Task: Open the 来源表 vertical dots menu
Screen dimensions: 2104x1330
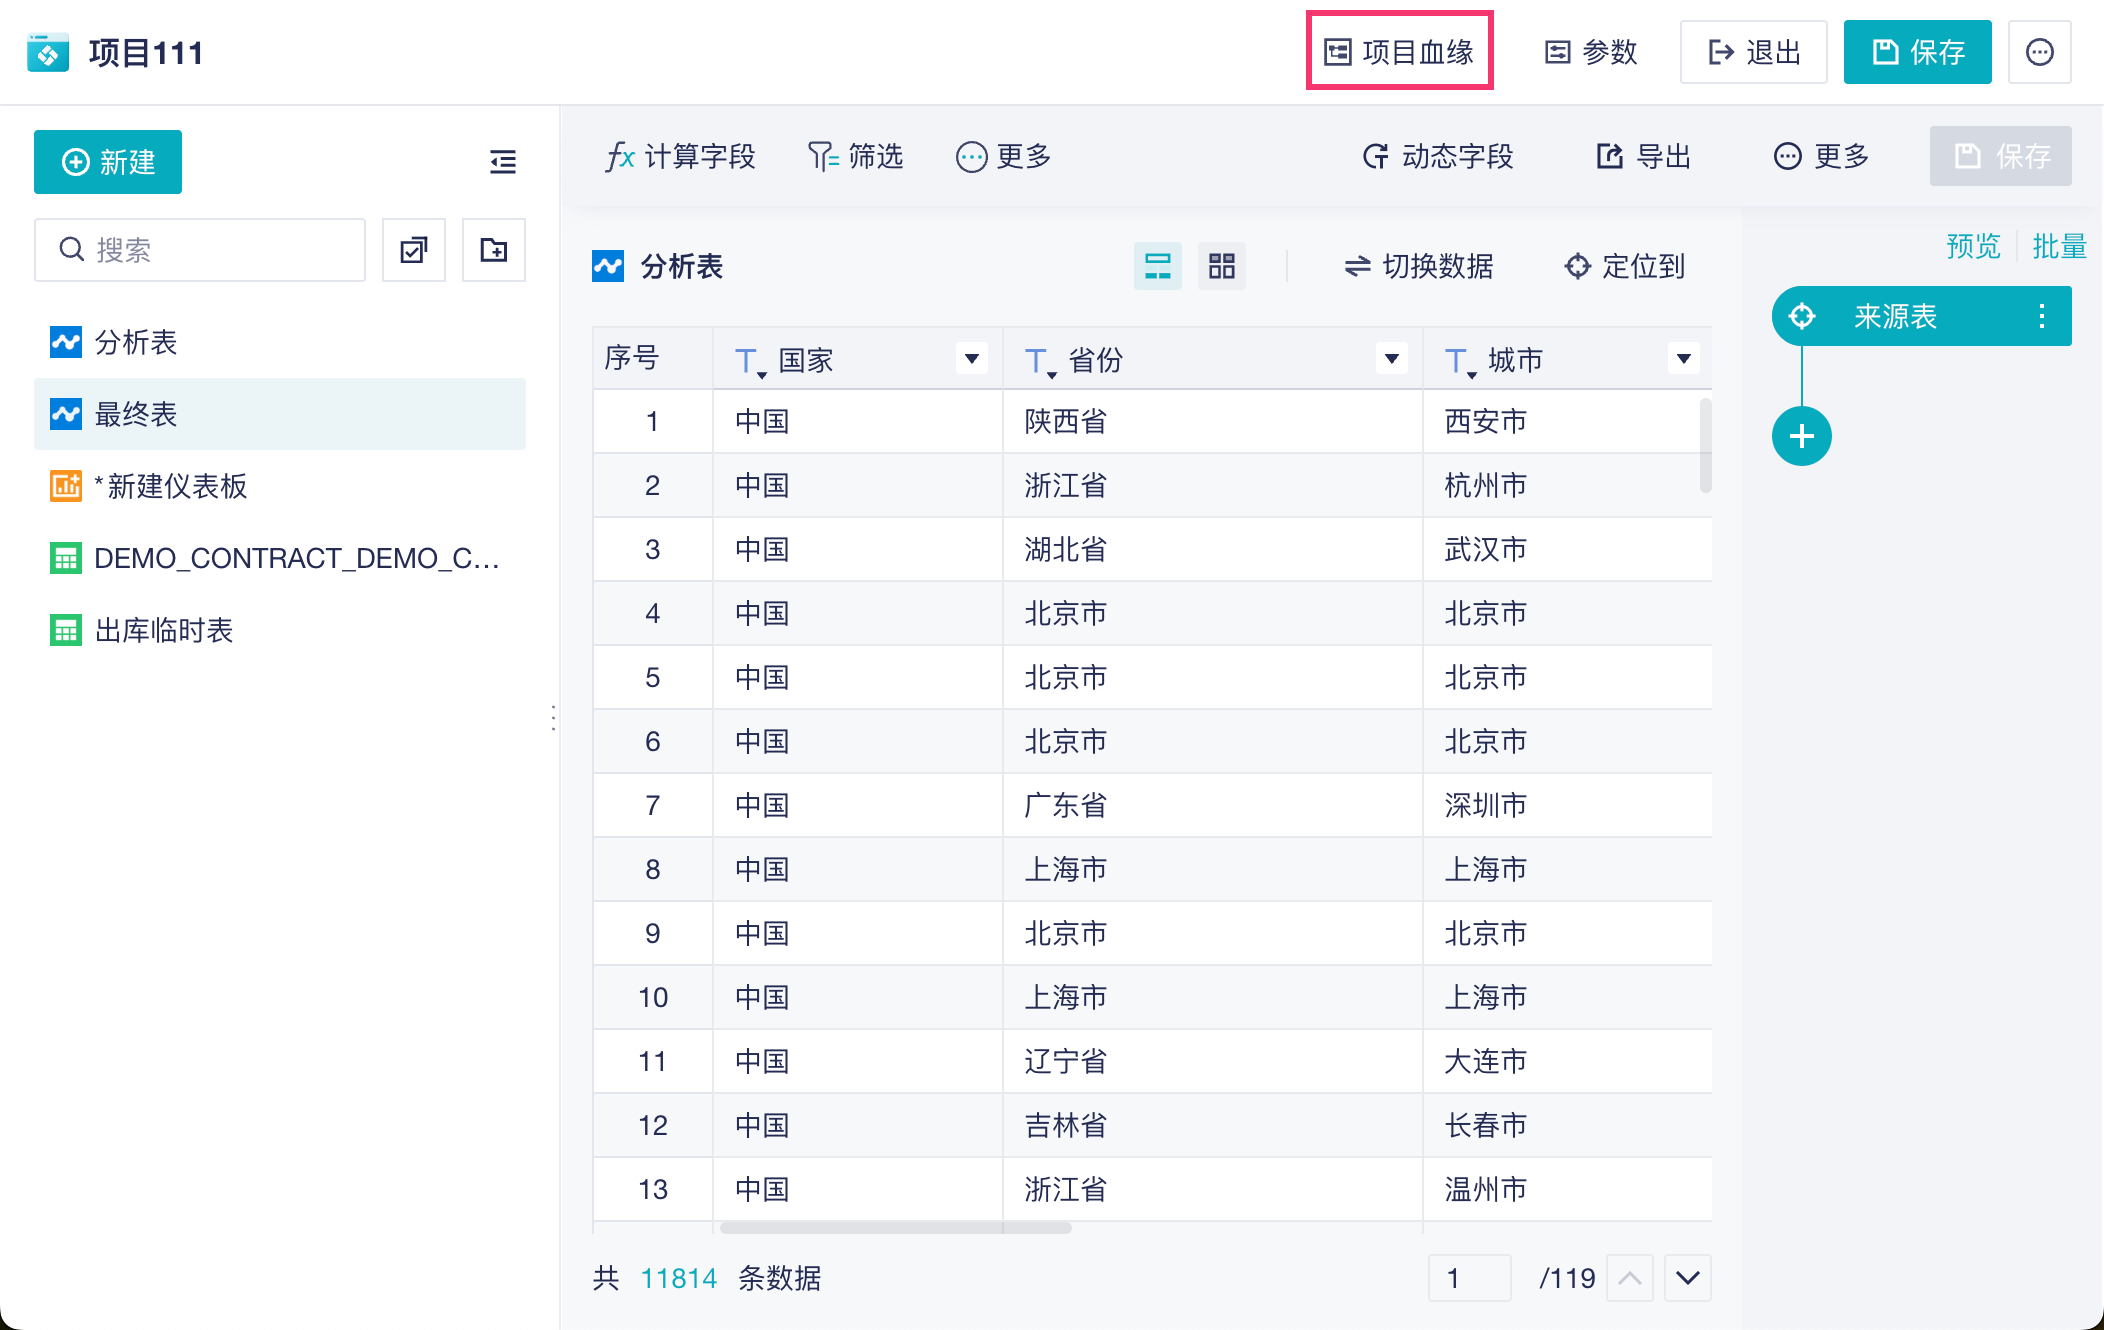Action: pos(2041,317)
